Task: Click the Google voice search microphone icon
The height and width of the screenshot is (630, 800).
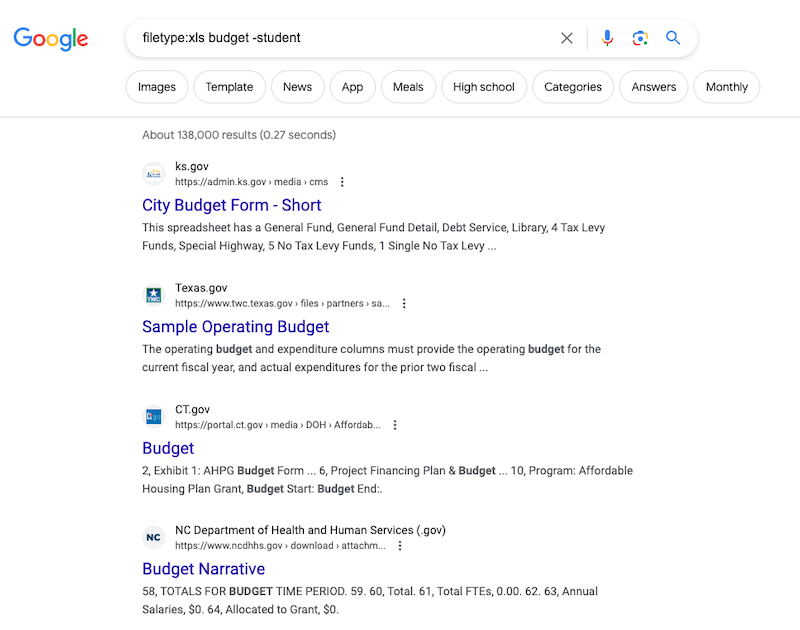Action: [607, 37]
